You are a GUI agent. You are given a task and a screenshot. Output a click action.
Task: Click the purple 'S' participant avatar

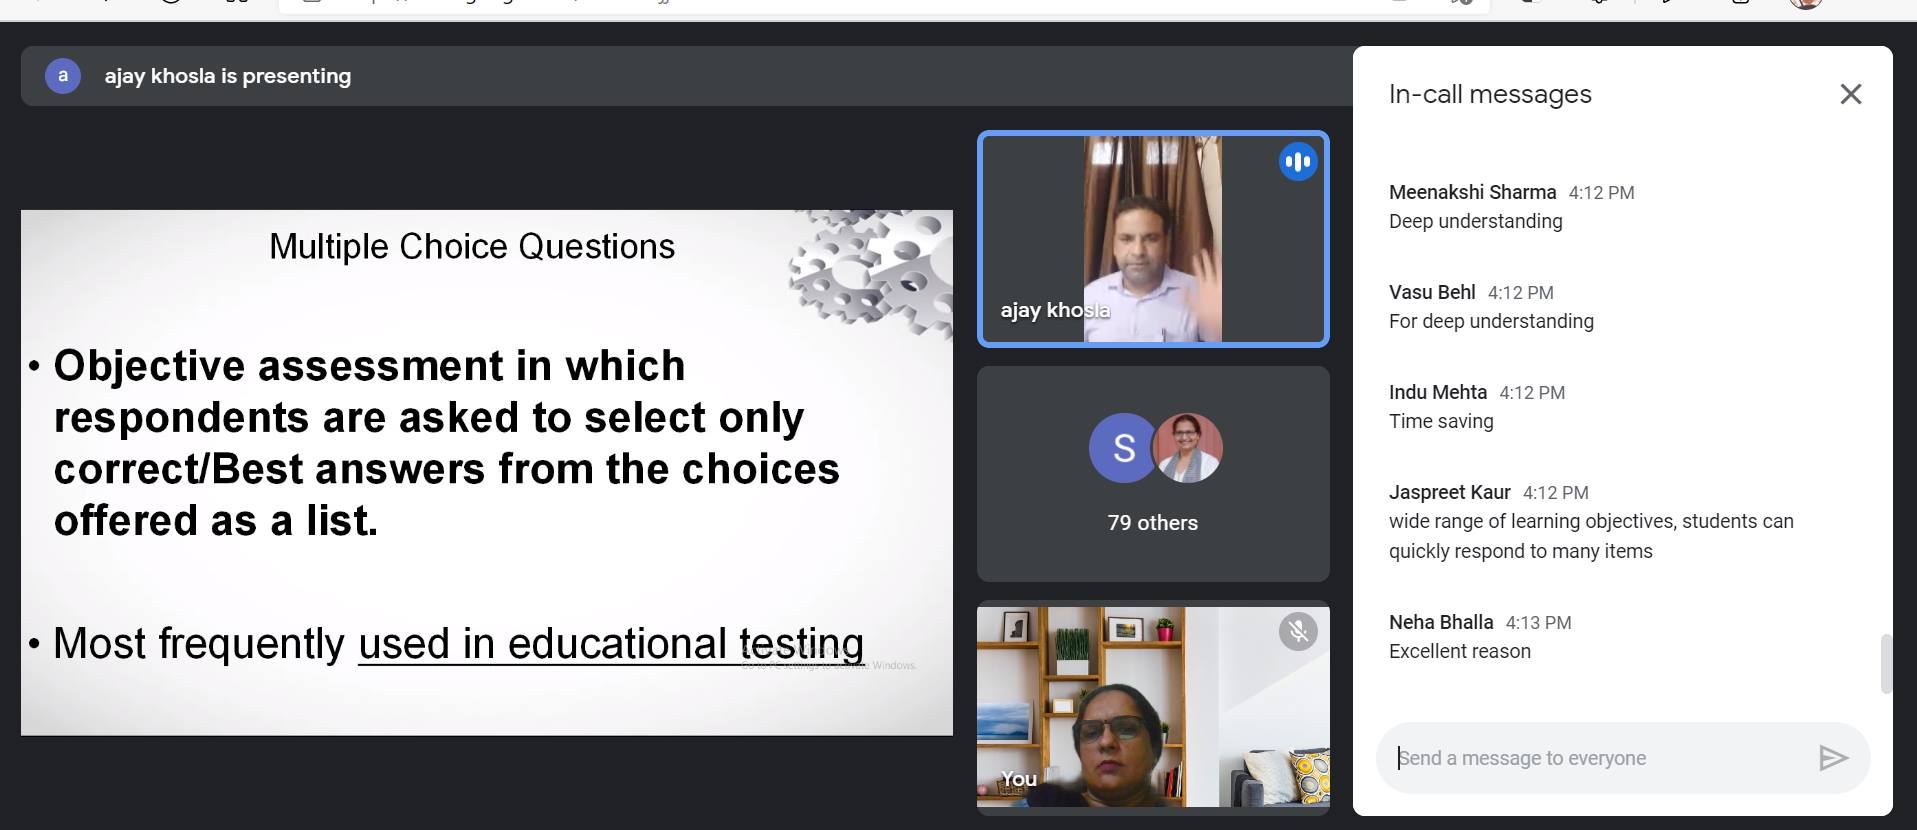tap(1123, 448)
